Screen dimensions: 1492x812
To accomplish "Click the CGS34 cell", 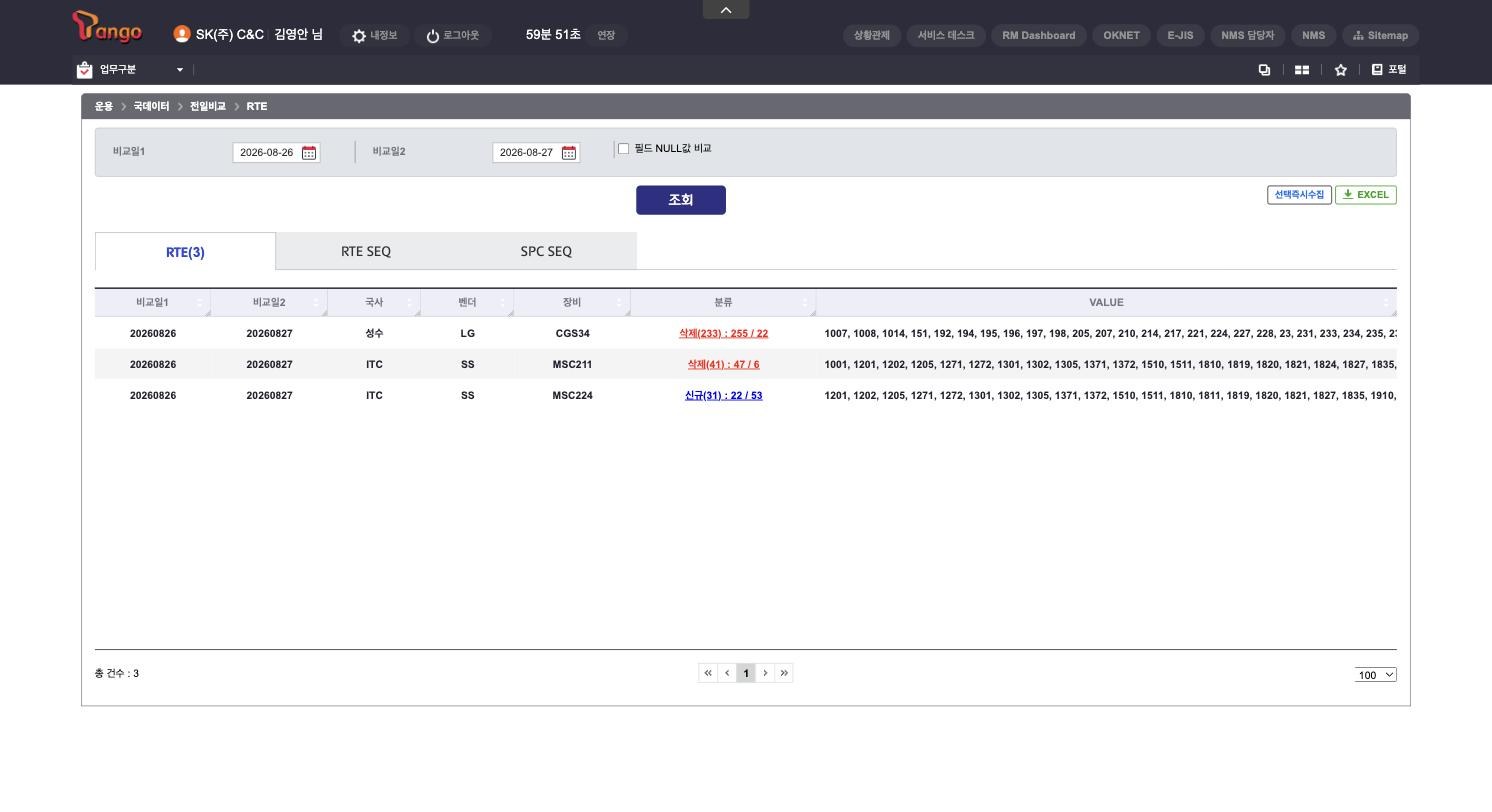I will click(x=572, y=334).
